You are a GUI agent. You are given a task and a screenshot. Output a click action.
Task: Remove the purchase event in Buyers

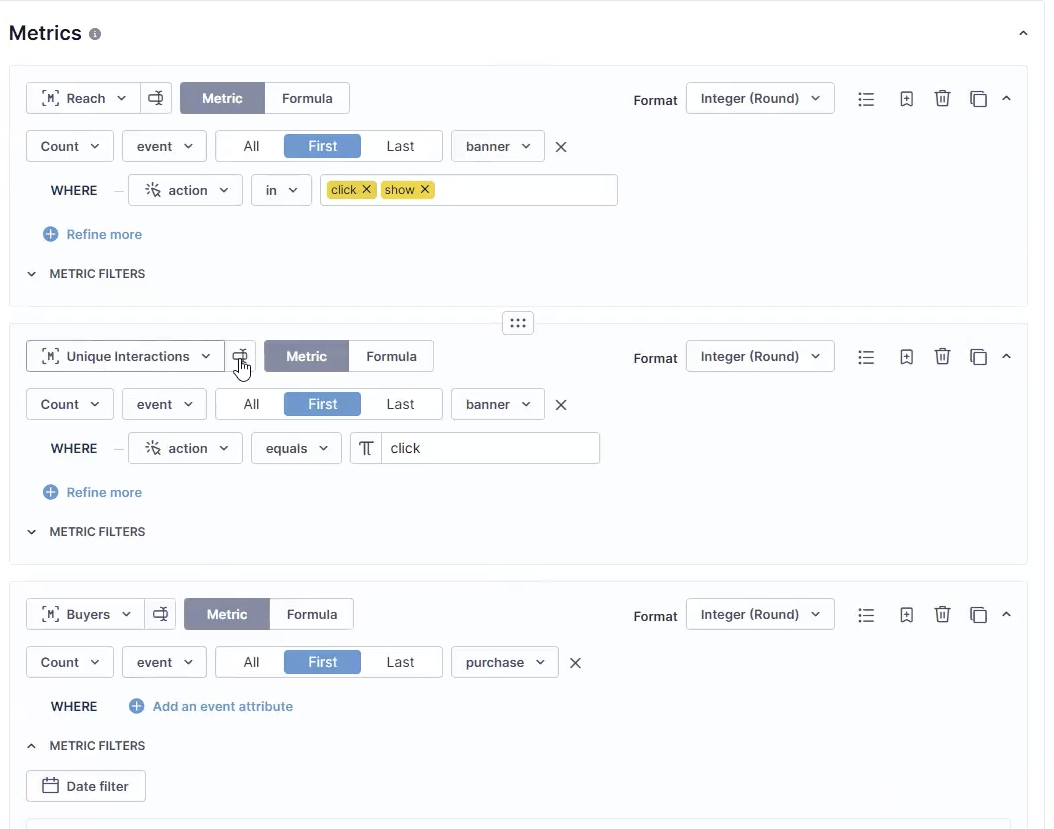575,663
